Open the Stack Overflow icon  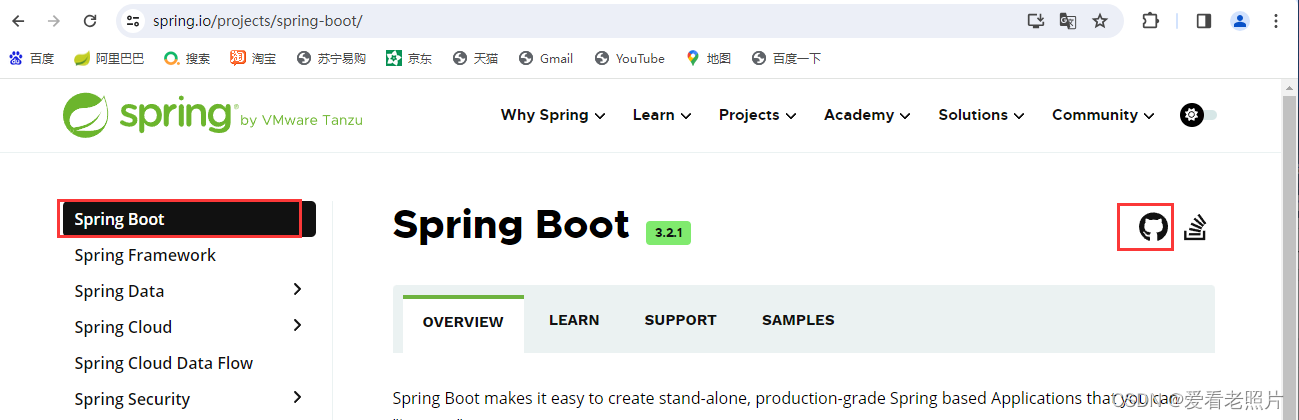point(1195,228)
